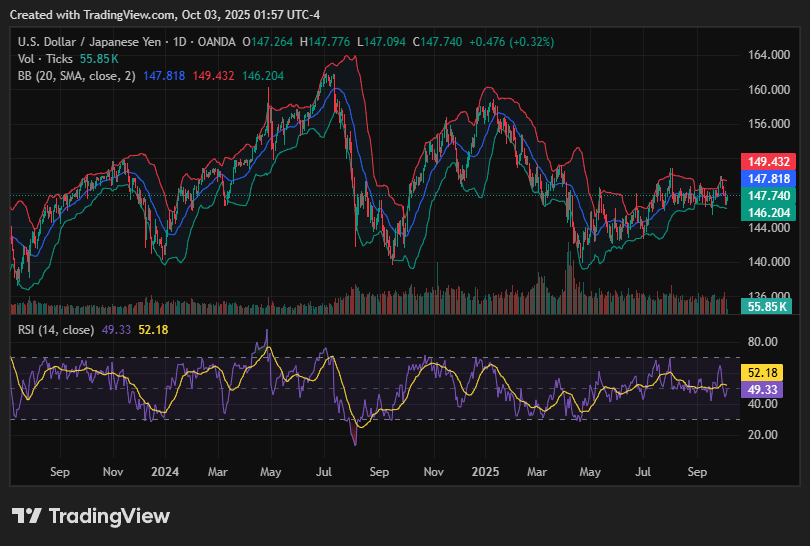Click the green 146.204 lower band price tag

tap(766, 213)
